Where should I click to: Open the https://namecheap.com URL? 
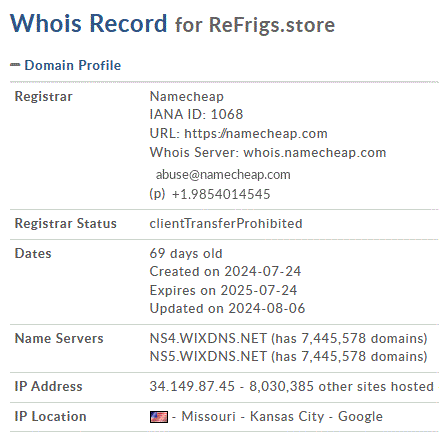tap(256, 134)
